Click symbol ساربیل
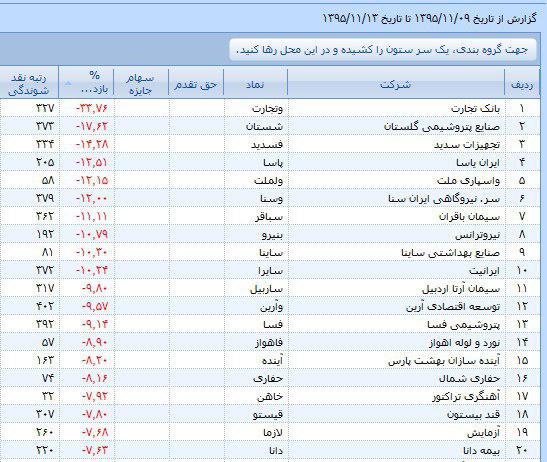547x462 pixels. click(266, 289)
